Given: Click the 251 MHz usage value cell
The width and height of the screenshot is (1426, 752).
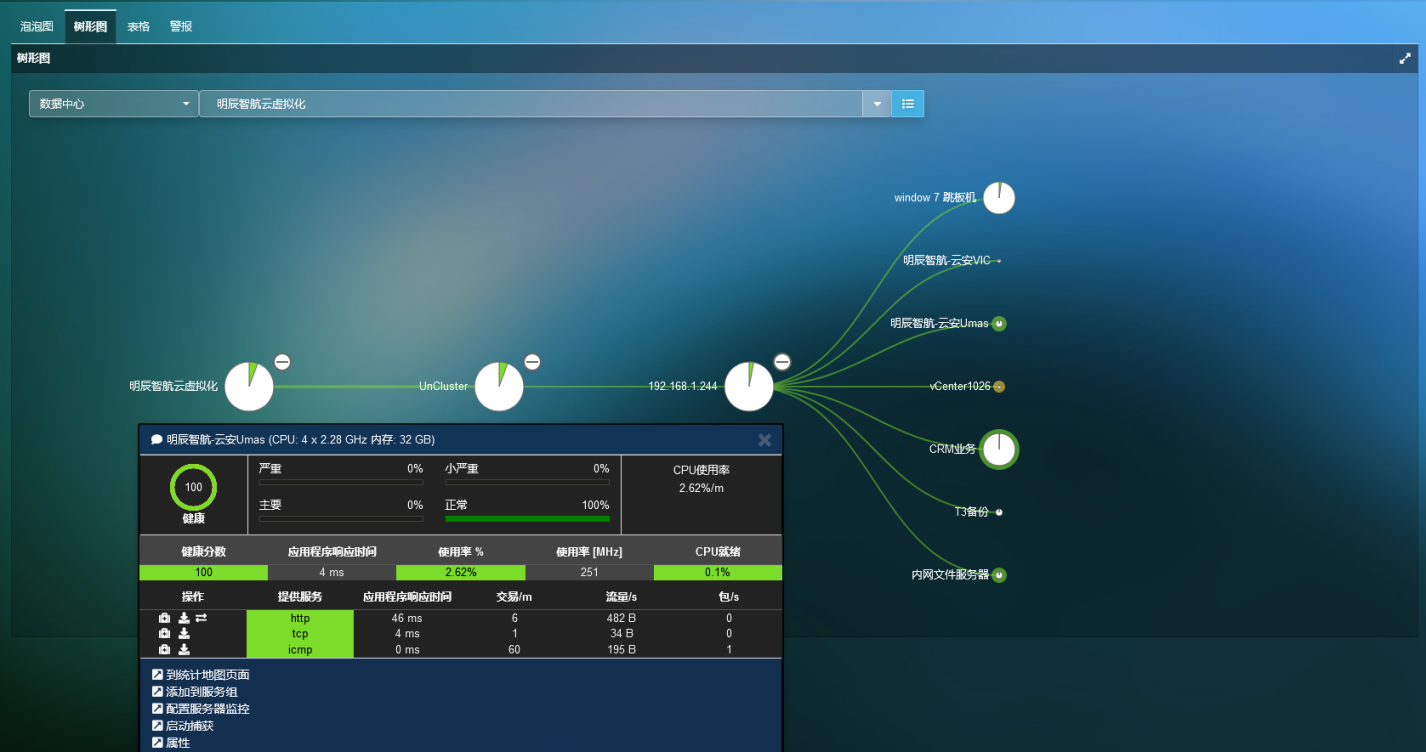Looking at the screenshot, I should tap(589, 573).
